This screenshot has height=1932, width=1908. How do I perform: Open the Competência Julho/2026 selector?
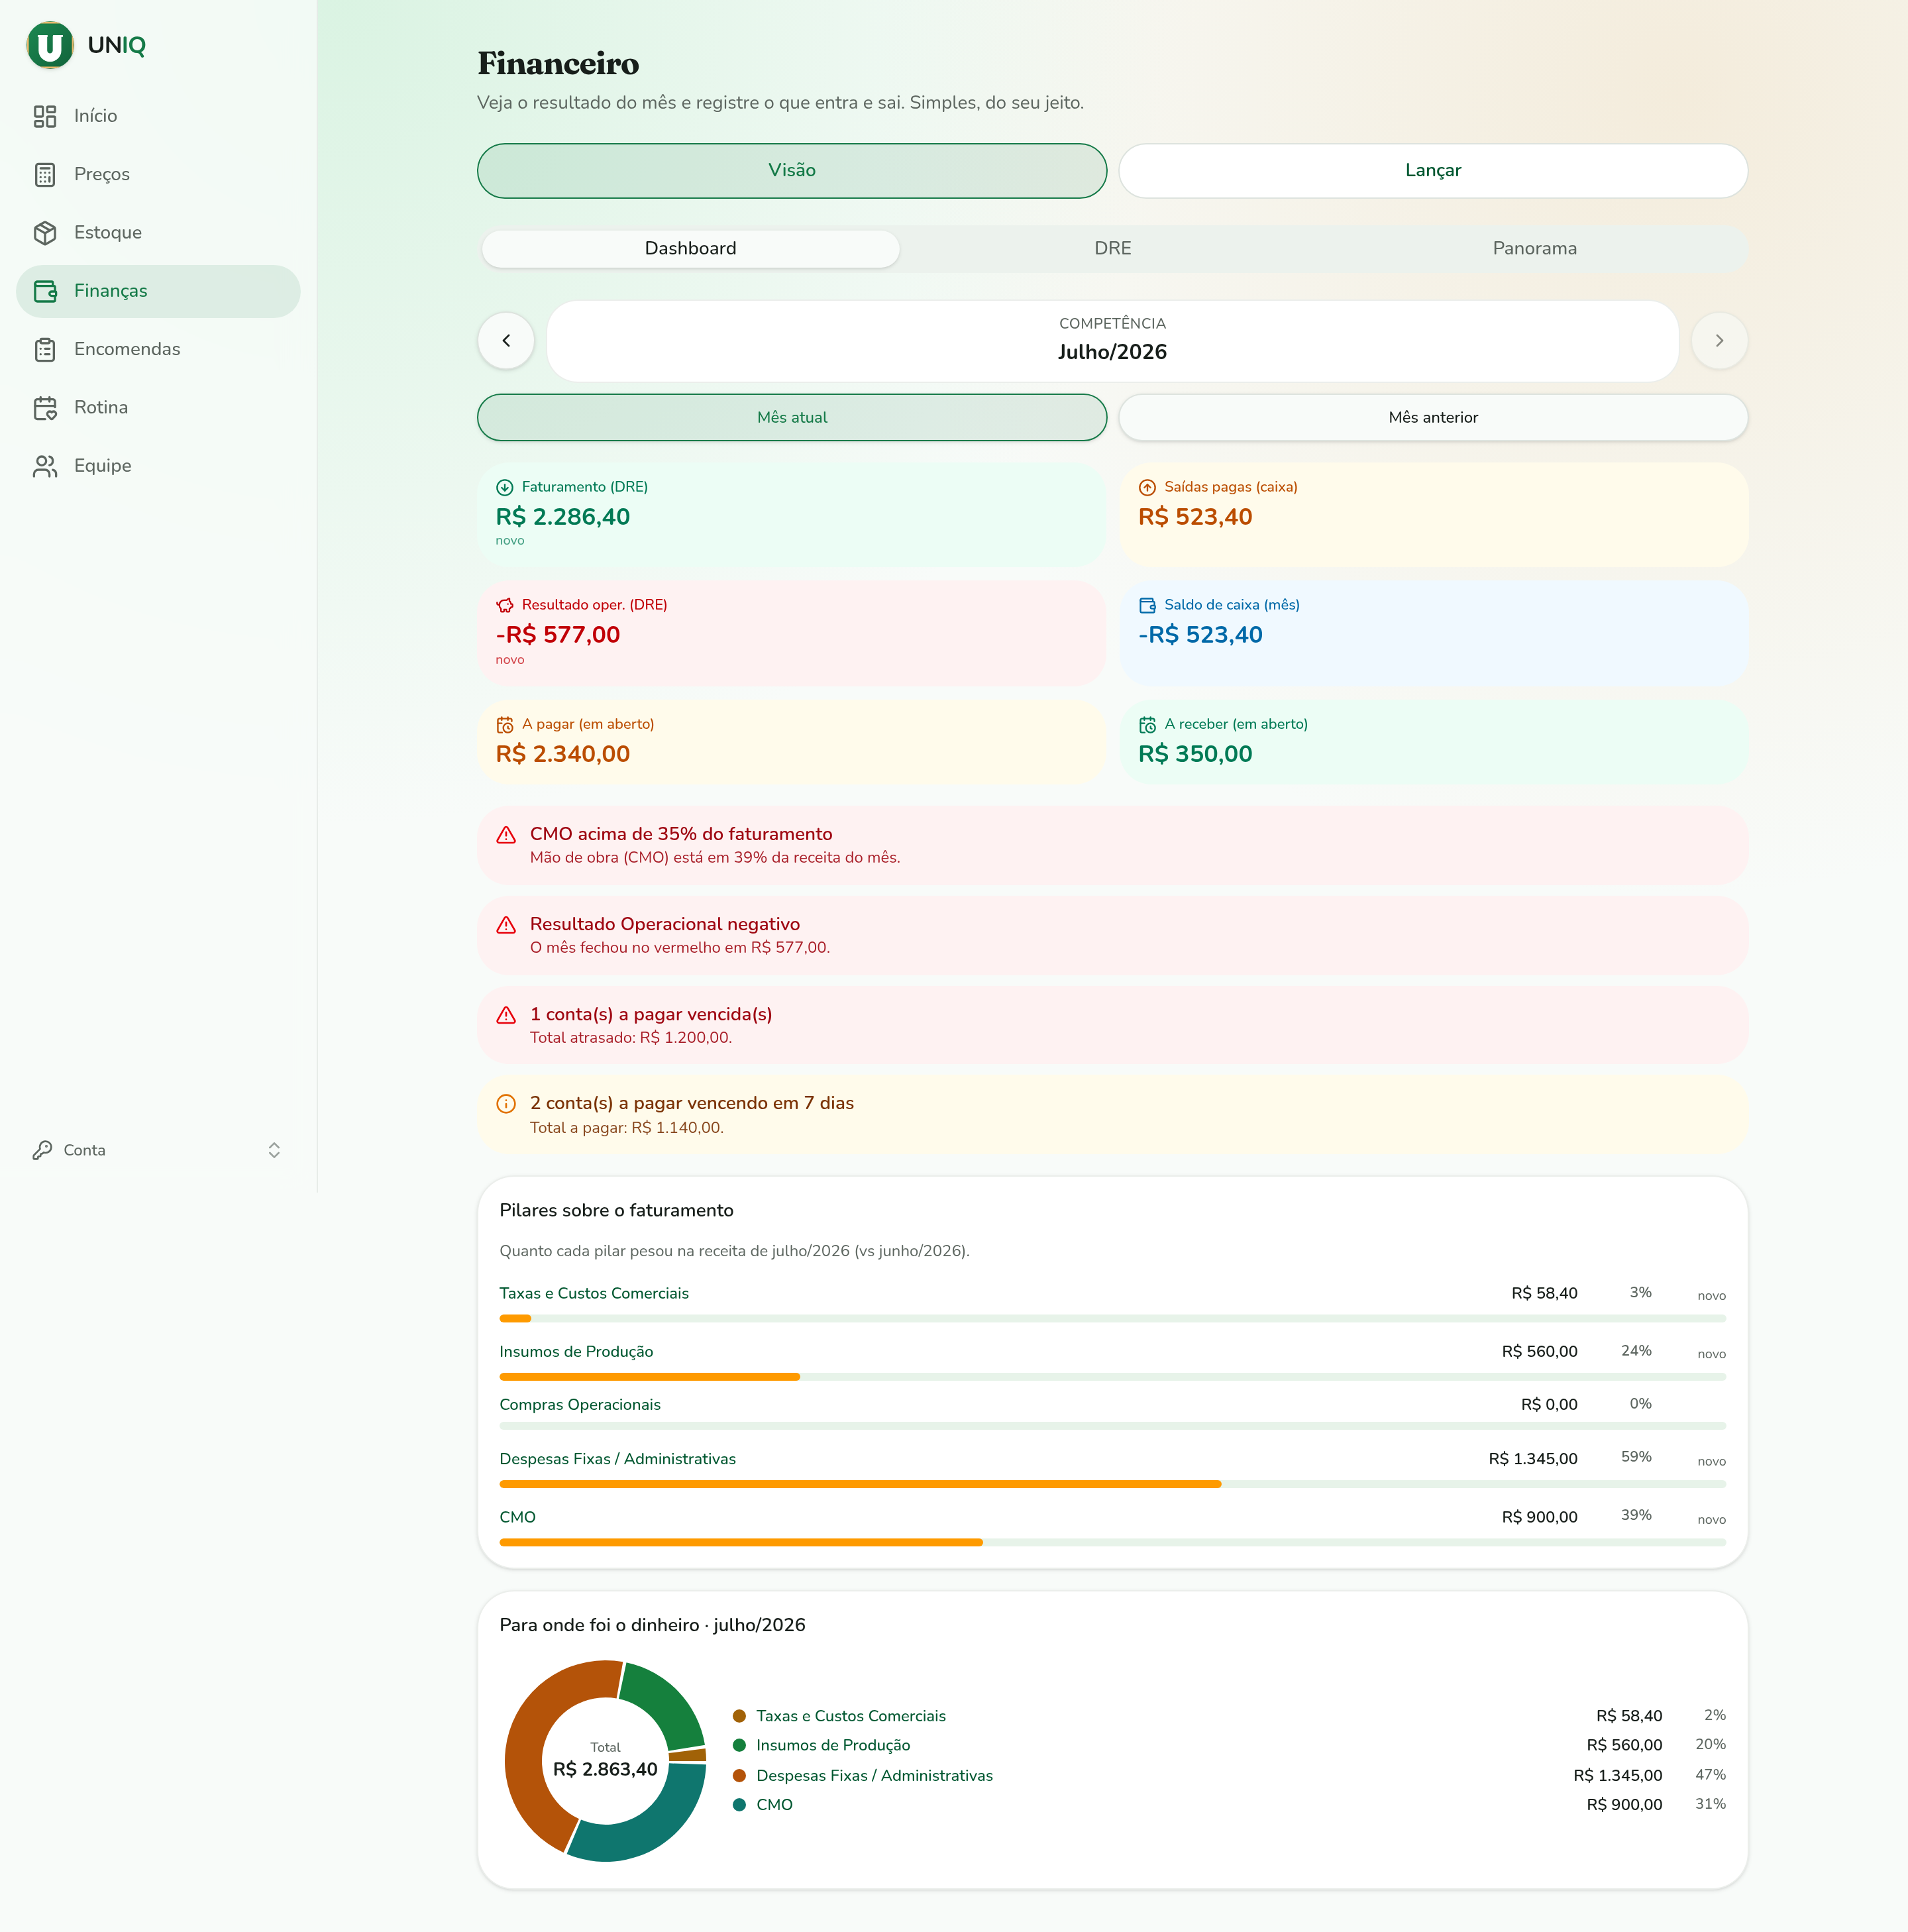pos(1112,341)
